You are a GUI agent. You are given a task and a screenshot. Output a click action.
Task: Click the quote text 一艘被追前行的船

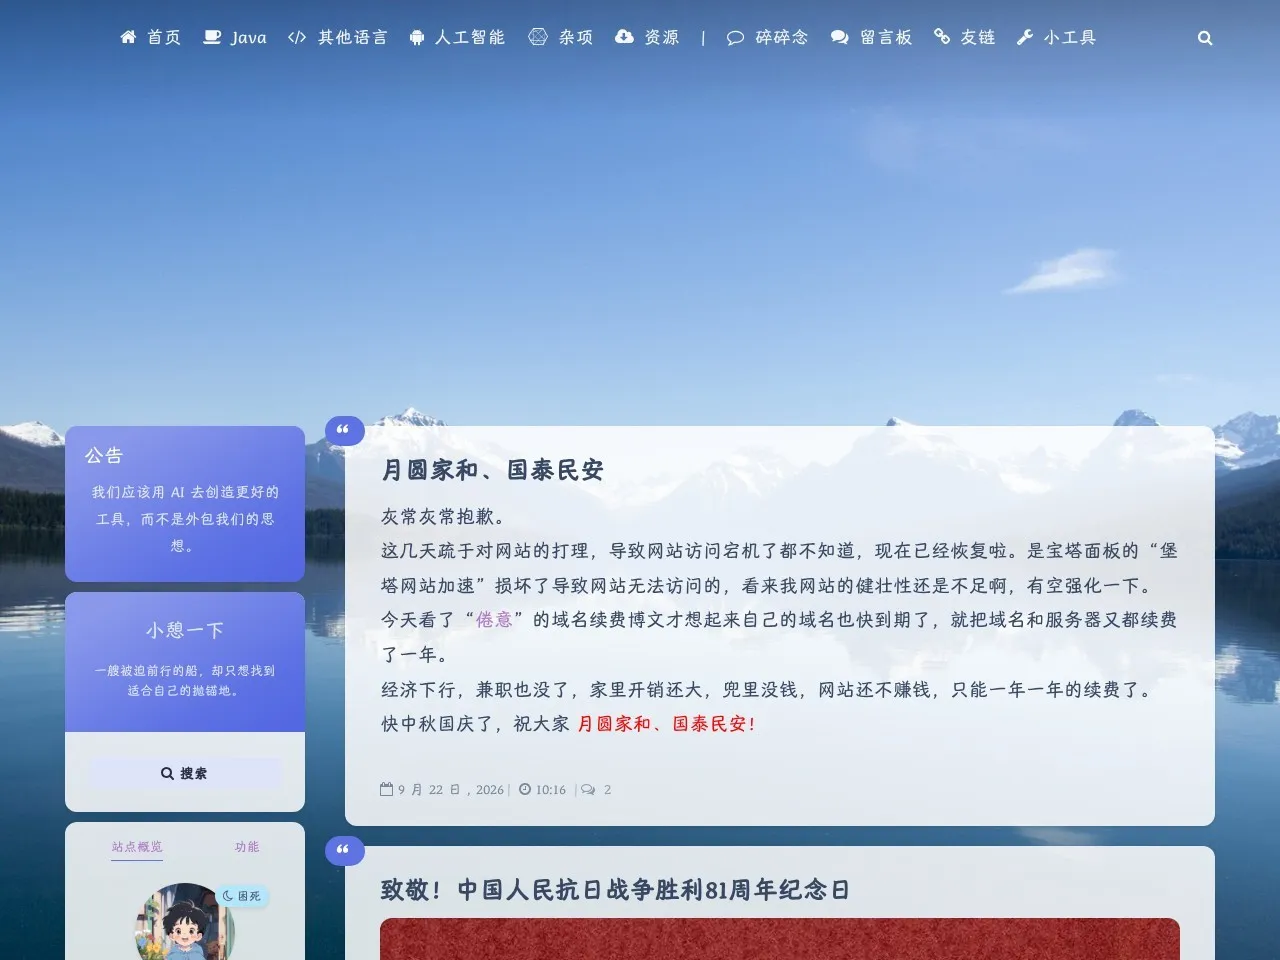point(185,680)
